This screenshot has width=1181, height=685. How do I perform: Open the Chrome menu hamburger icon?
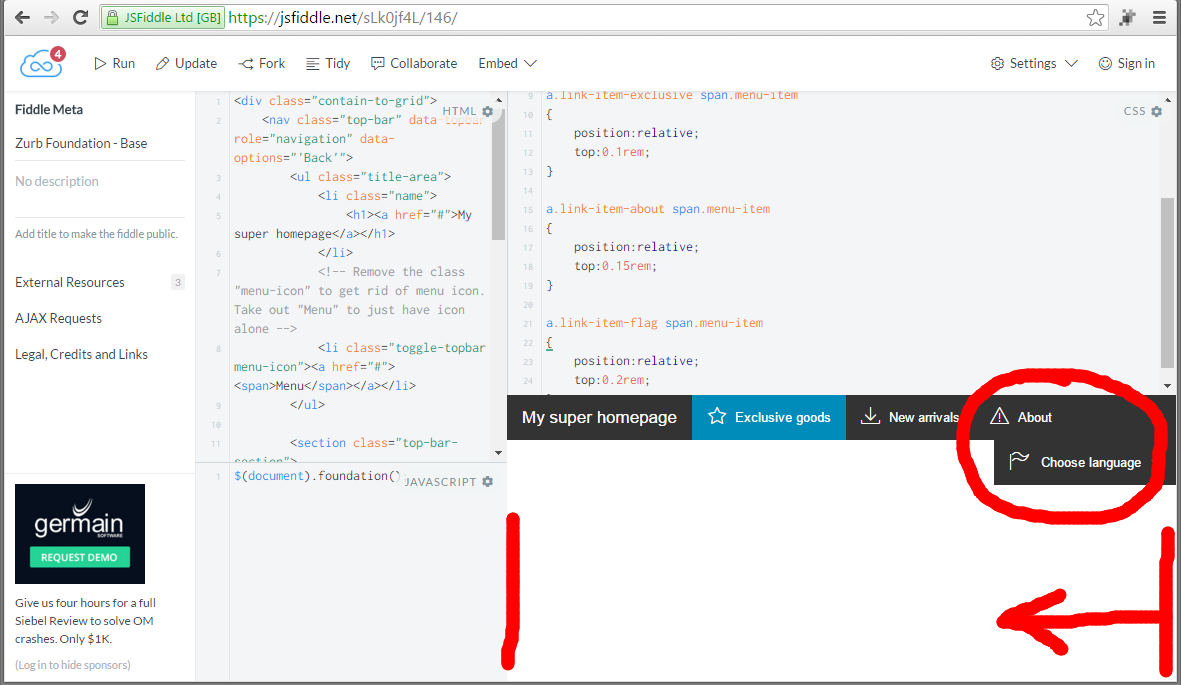(1159, 17)
